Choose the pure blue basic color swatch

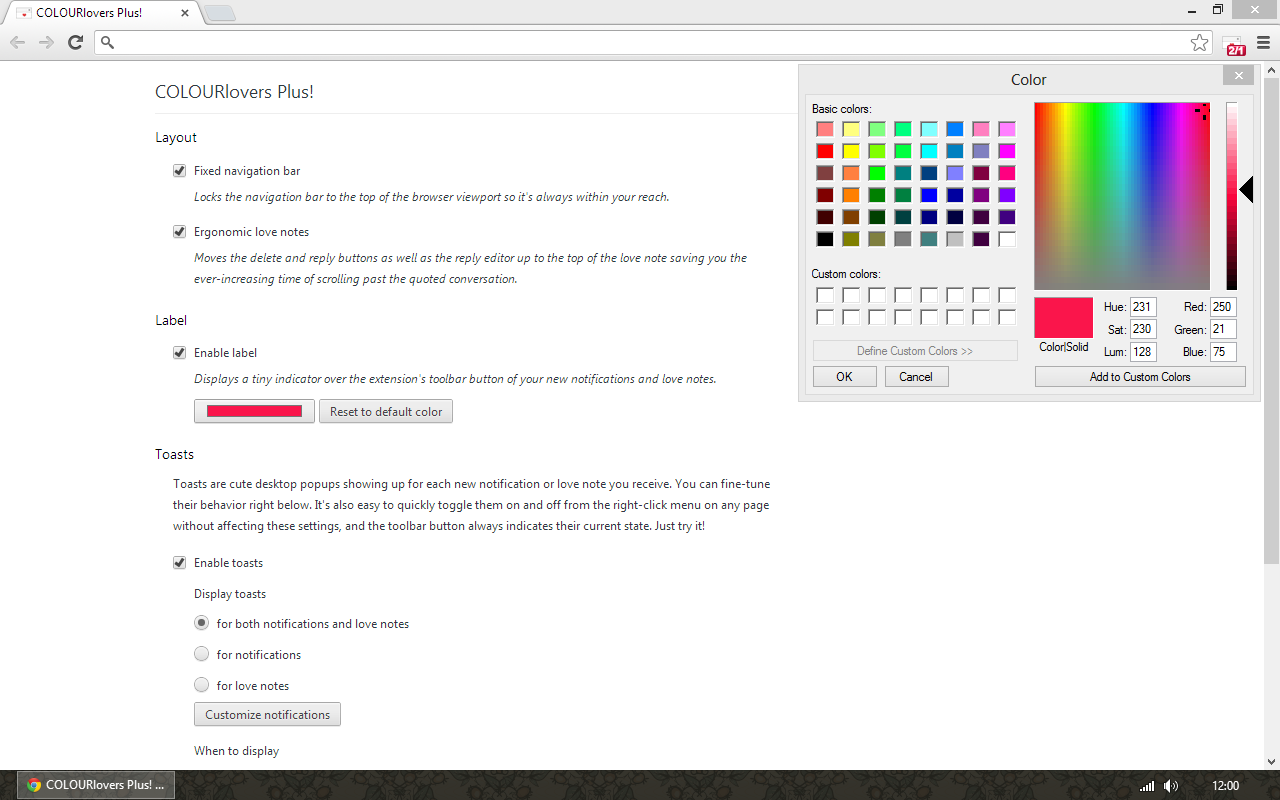(x=929, y=195)
